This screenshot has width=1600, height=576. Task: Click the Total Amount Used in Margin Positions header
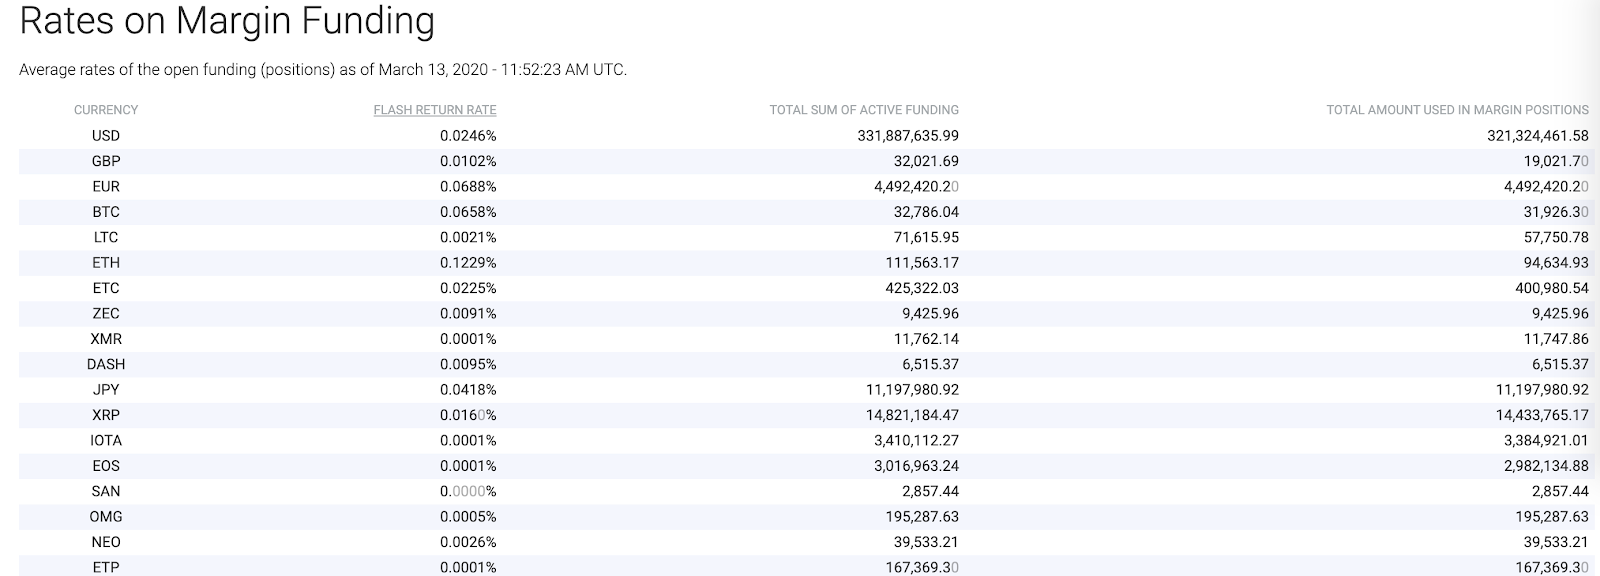click(x=1457, y=110)
